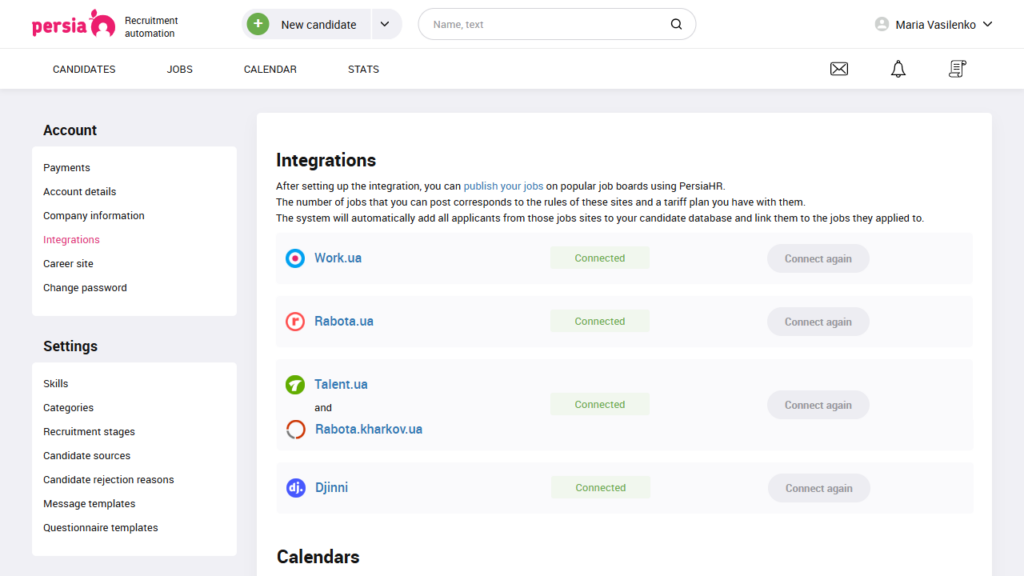Open Company information

click(x=94, y=216)
